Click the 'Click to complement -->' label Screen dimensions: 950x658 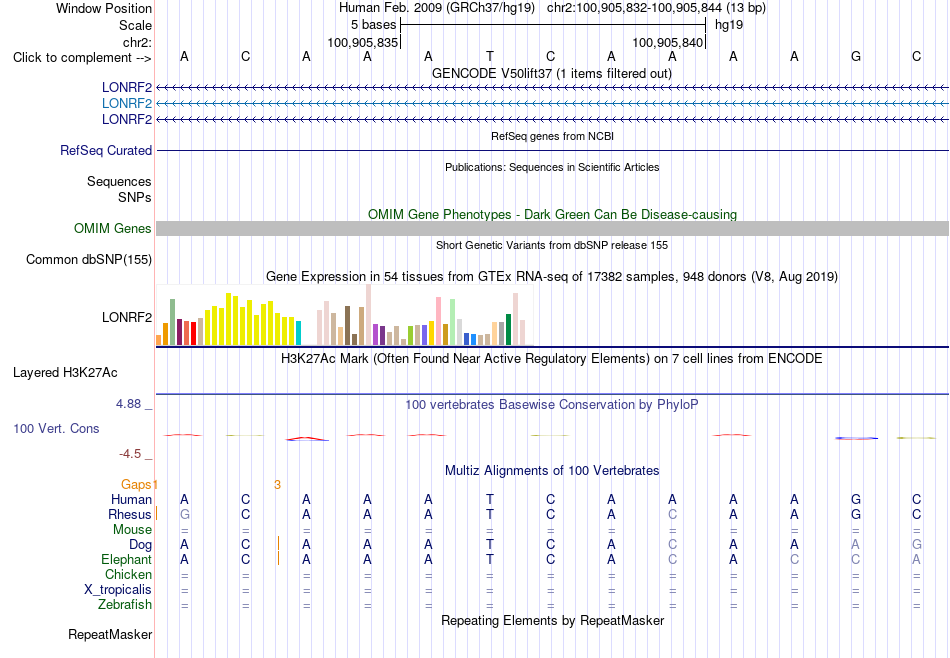pyautogui.click(x=82, y=58)
